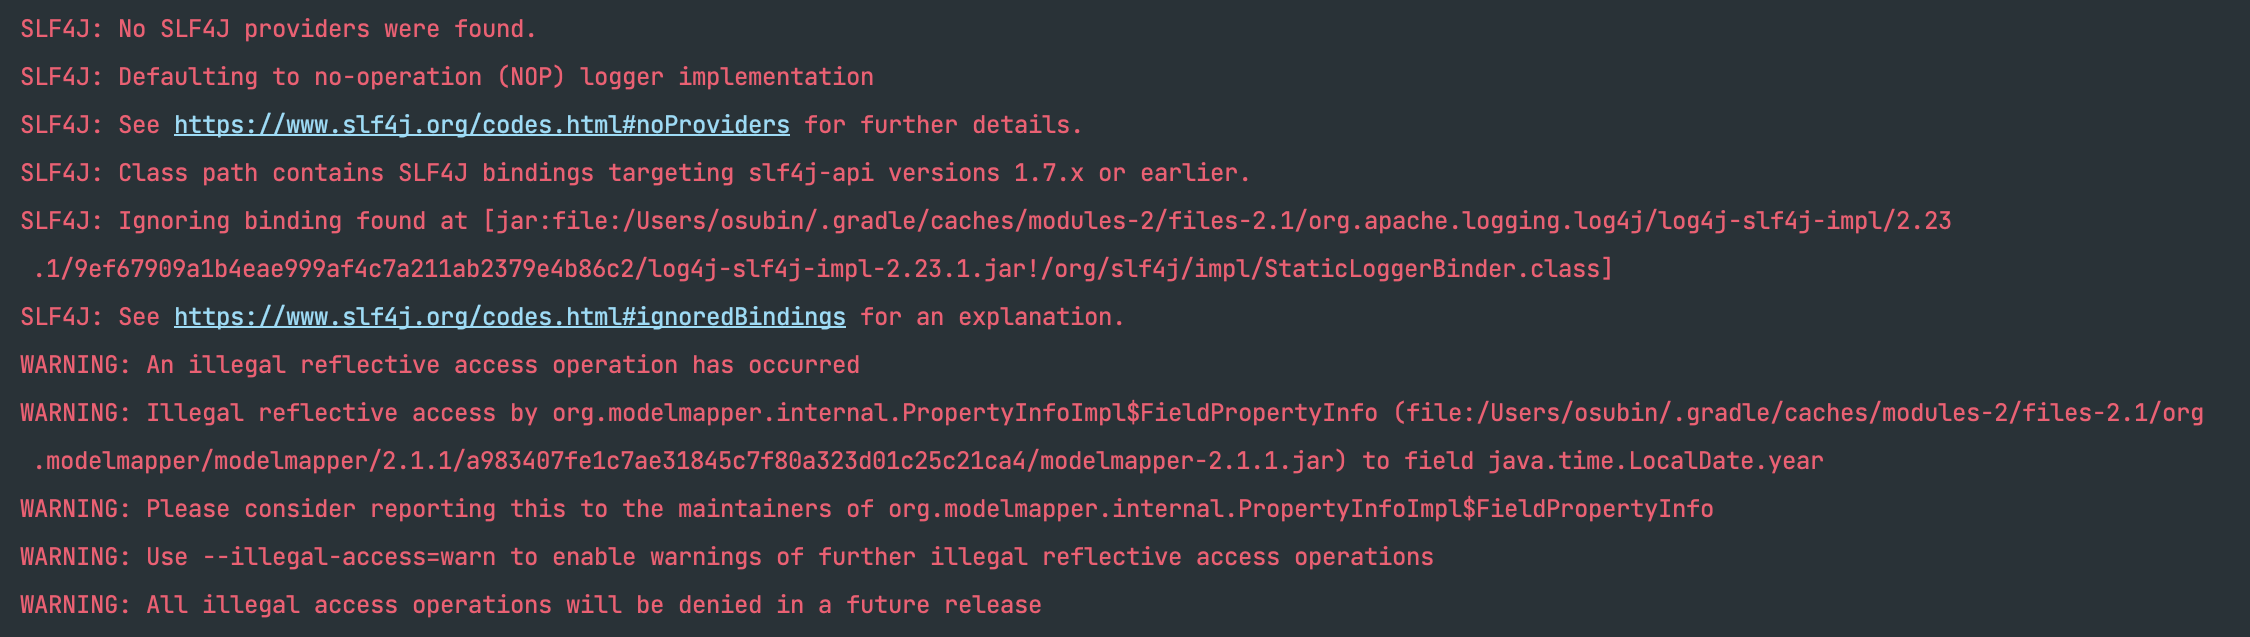Click 'All illegal access operations will be denied' line
This screenshot has height=637, width=2250.
point(531,605)
